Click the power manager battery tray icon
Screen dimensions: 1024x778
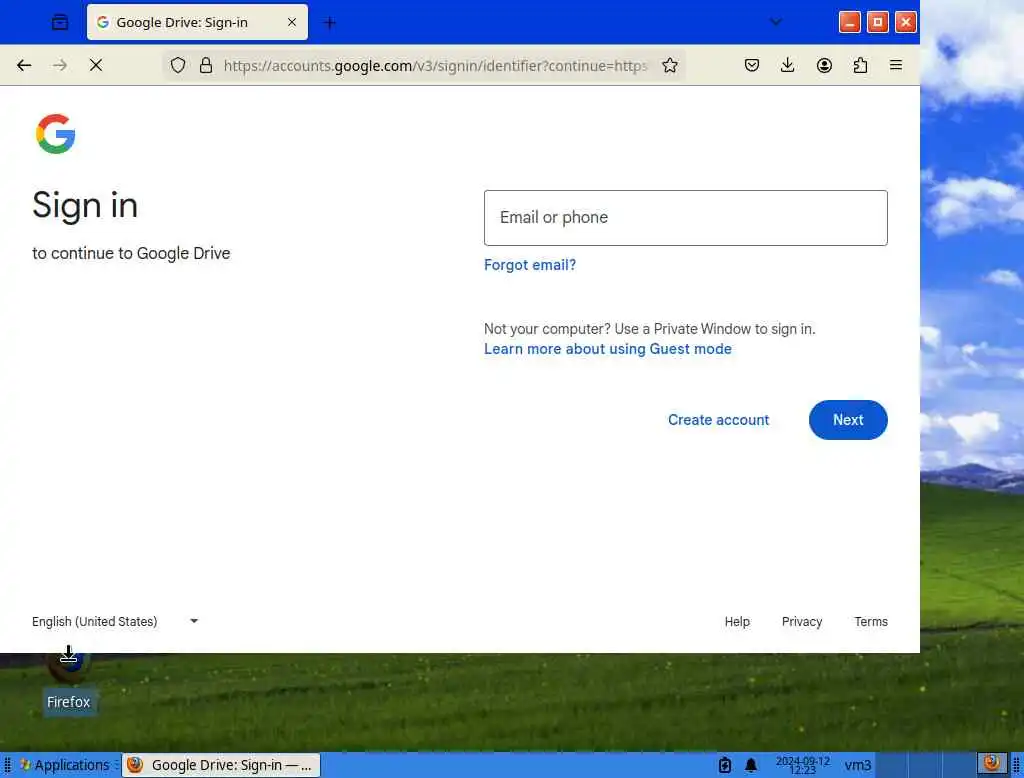[725, 765]
